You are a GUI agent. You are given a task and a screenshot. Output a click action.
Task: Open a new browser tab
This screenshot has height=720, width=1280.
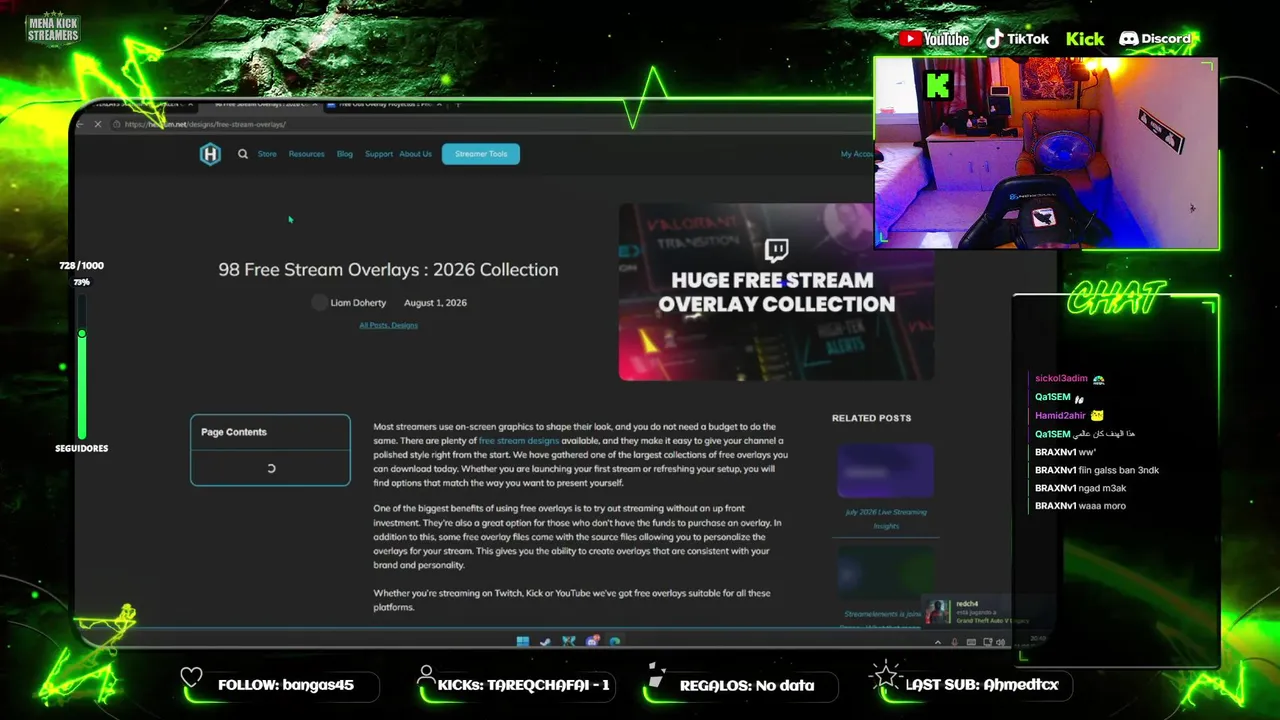point(458,104)
